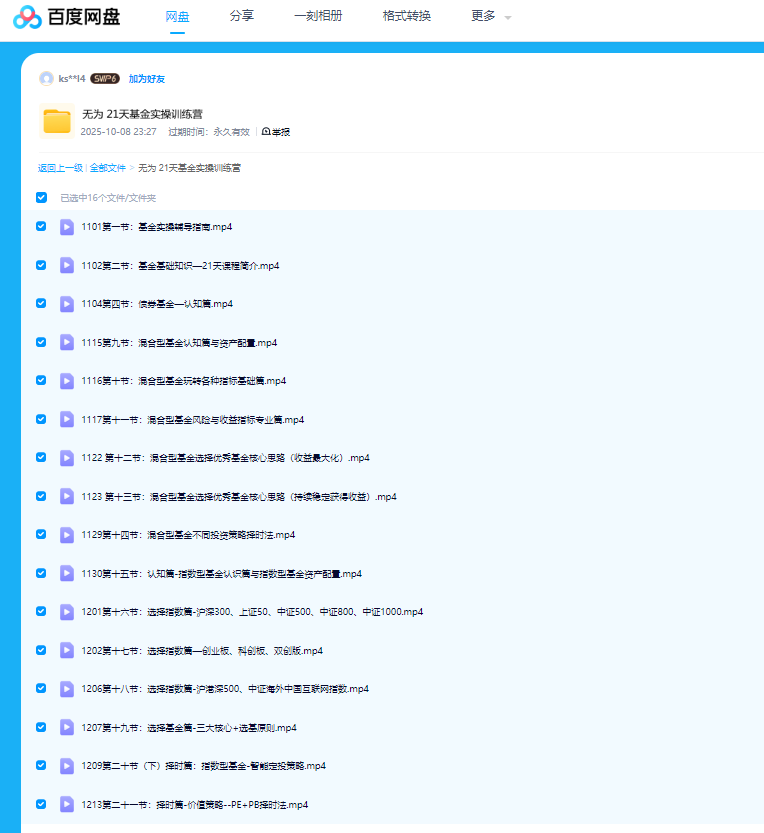Open file 1129第十四节 混合型基金不同投资策略择时法.mp4
764x833 pixels.
188,535
